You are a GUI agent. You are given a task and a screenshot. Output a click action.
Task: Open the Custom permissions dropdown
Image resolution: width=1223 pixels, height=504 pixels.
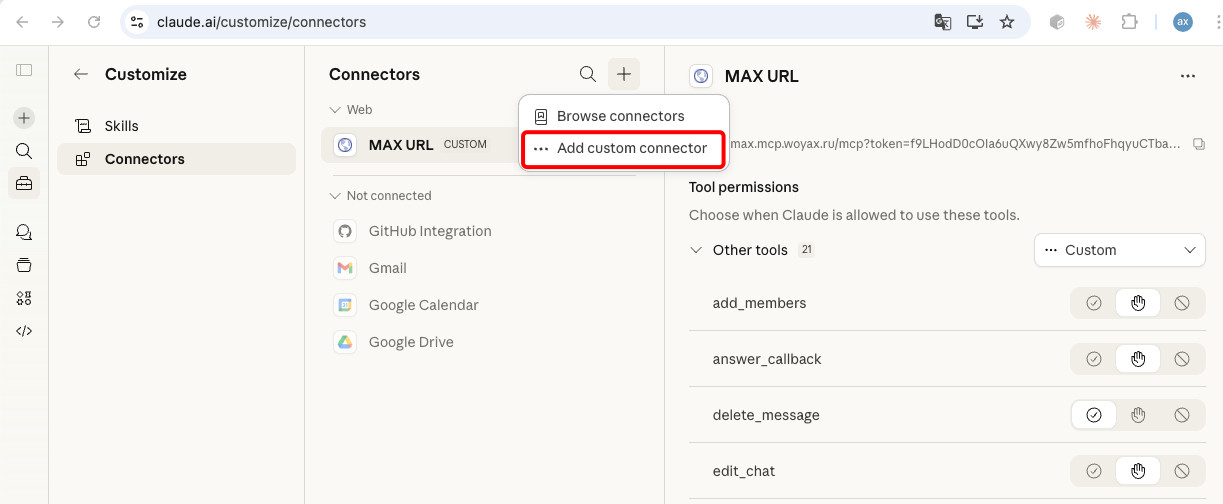tap(1119, 250)
